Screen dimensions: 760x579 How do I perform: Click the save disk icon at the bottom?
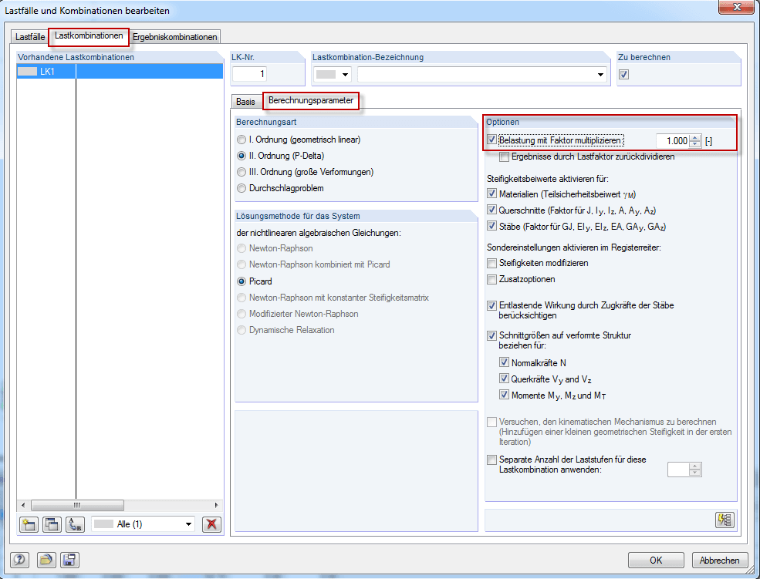click(70, 560)
